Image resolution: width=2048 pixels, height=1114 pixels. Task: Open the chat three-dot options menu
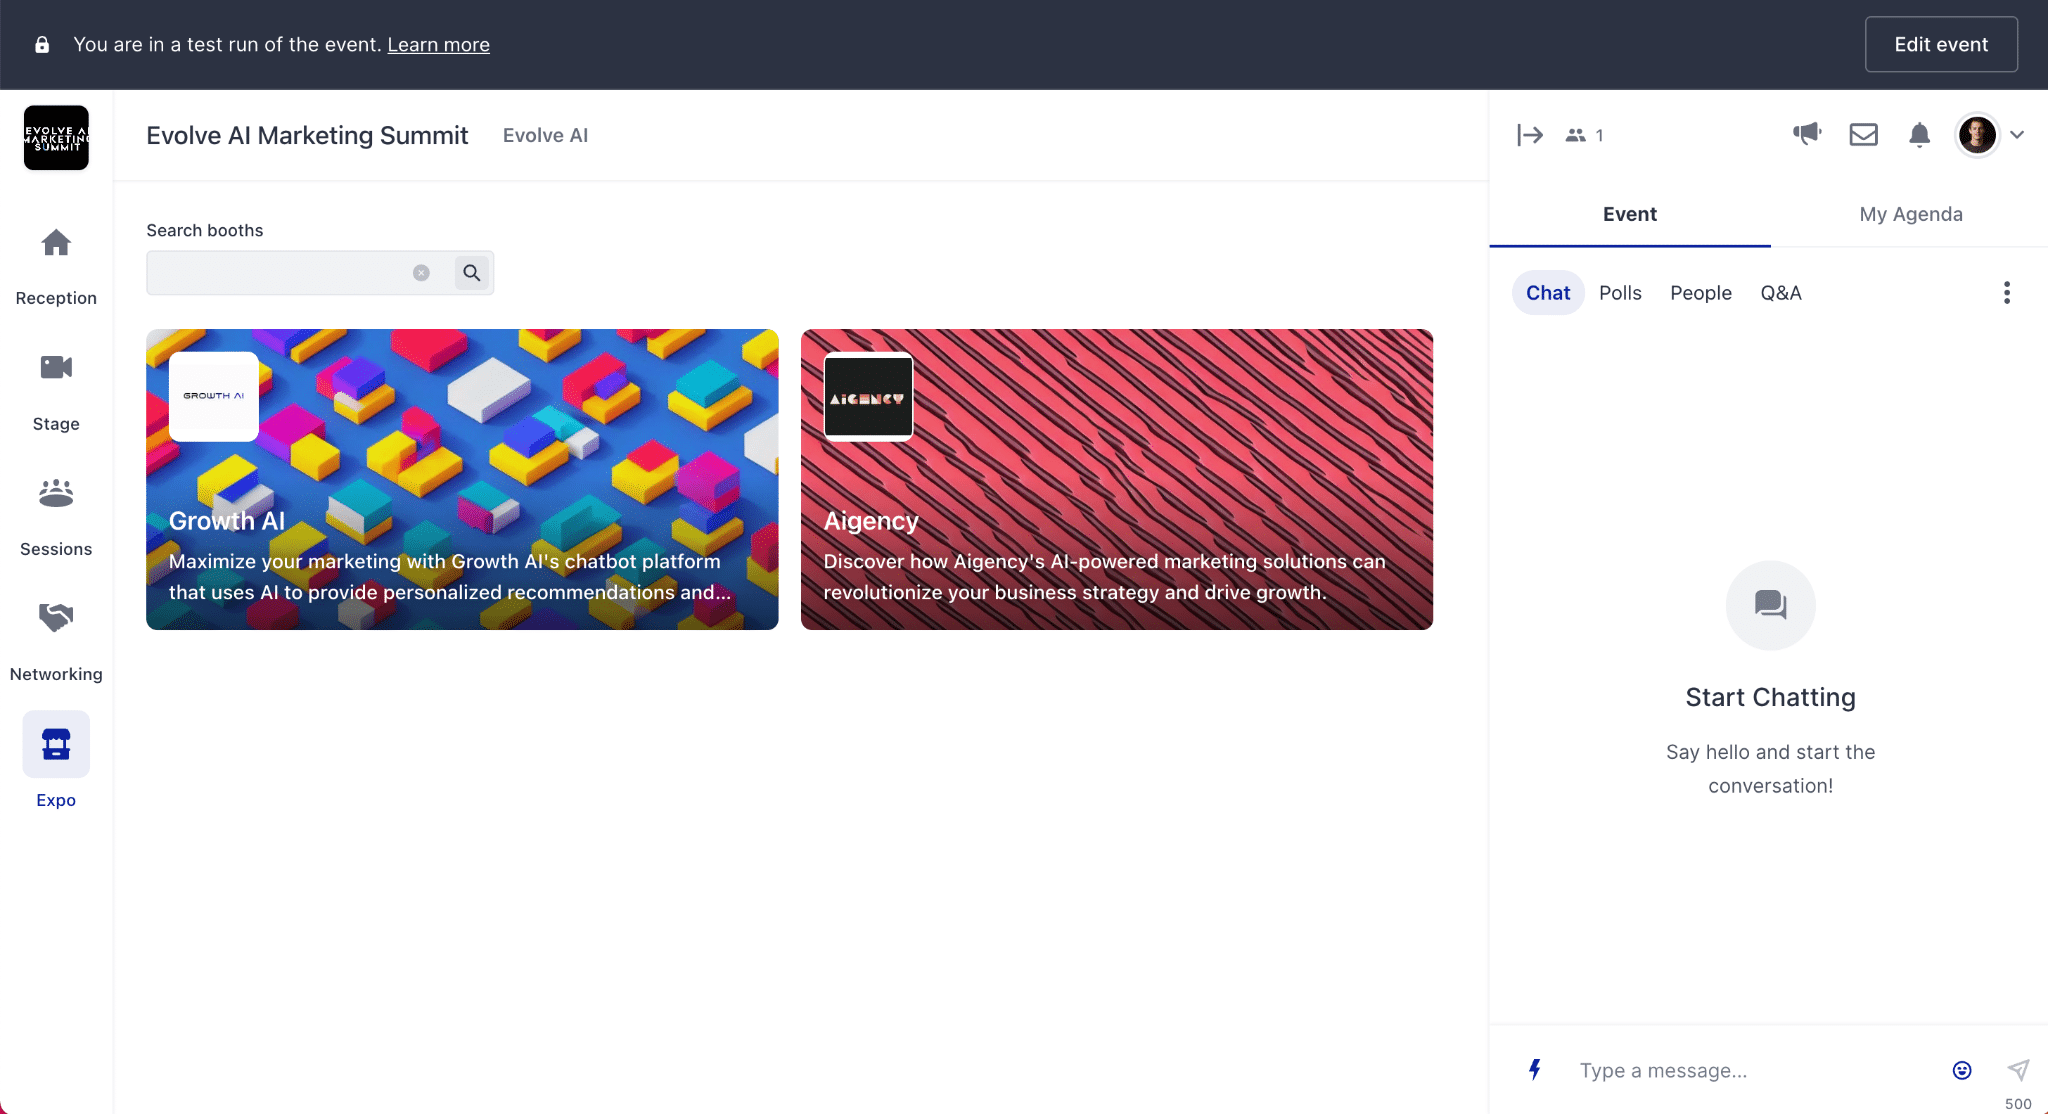pyautogui.click(x=2006, y=293)
